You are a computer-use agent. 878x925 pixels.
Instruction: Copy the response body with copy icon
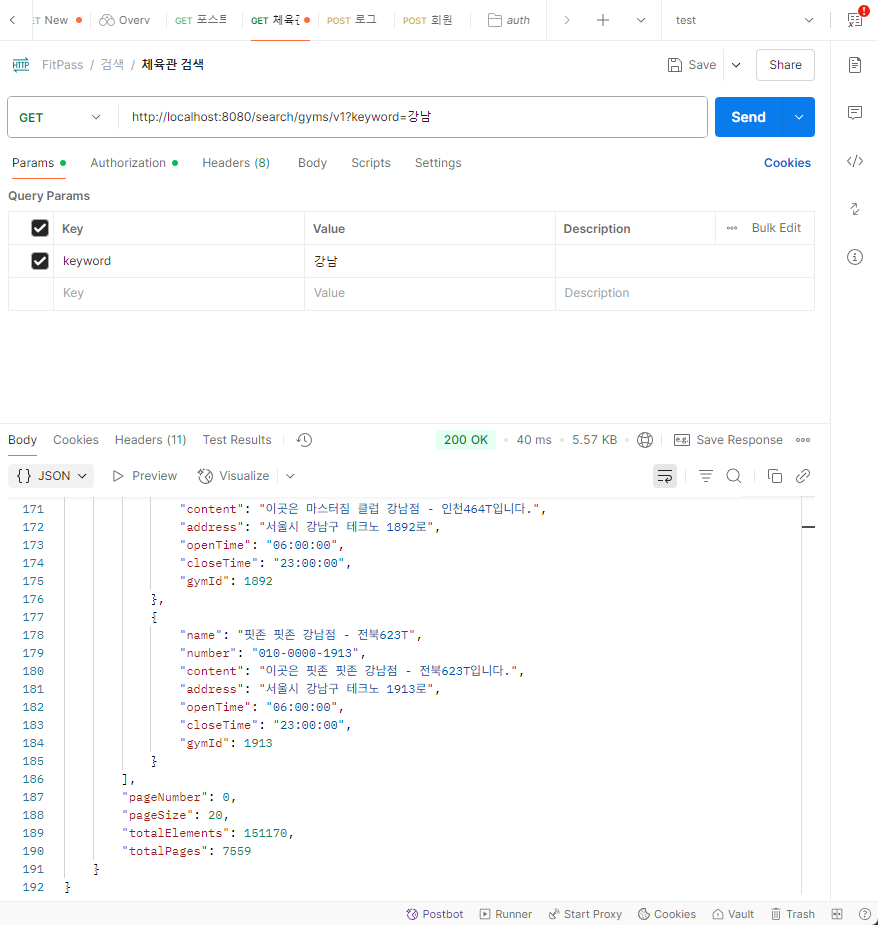tap(775, 476)
